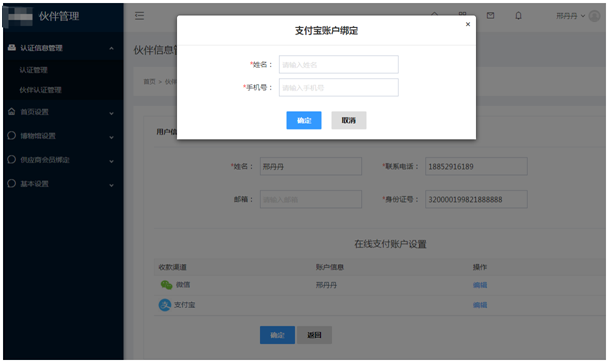Edit the 支付宝 row via 编辑 link
Screen dimensions: 609x363
[x=480, y=305]
